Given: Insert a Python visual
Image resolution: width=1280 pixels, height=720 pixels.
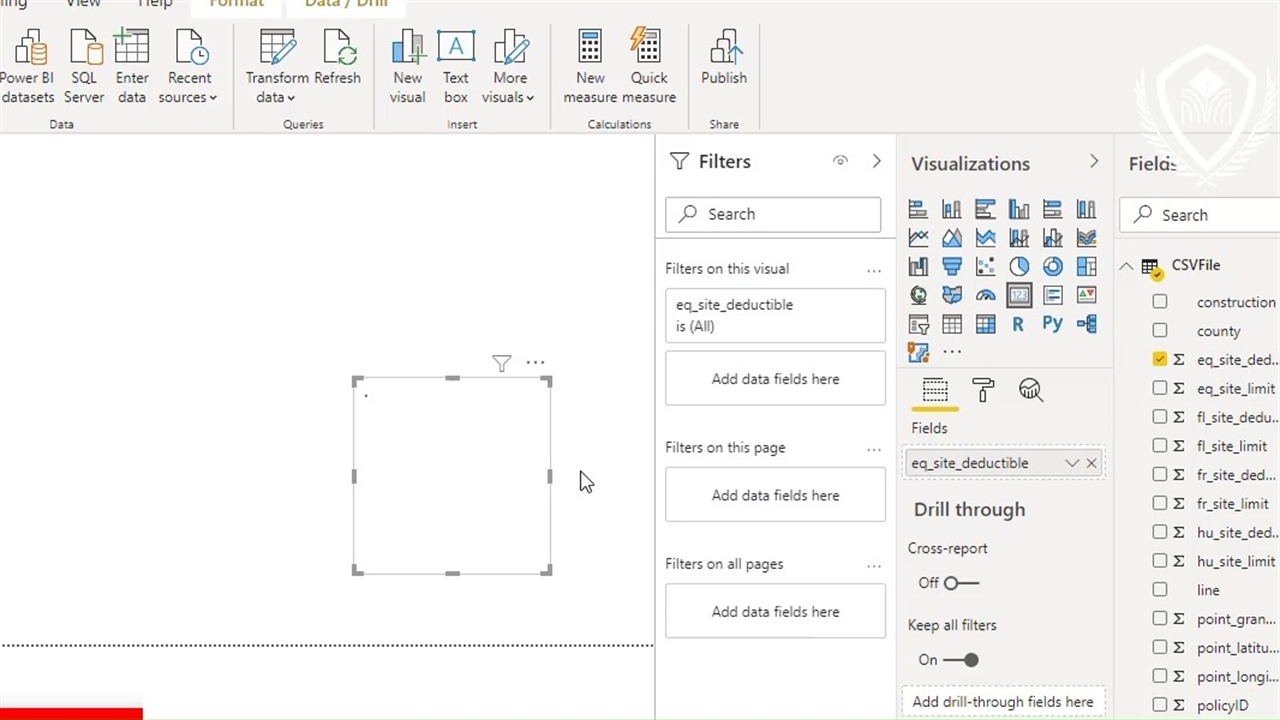Looking at the screenshot, I should click(1052, 324).
